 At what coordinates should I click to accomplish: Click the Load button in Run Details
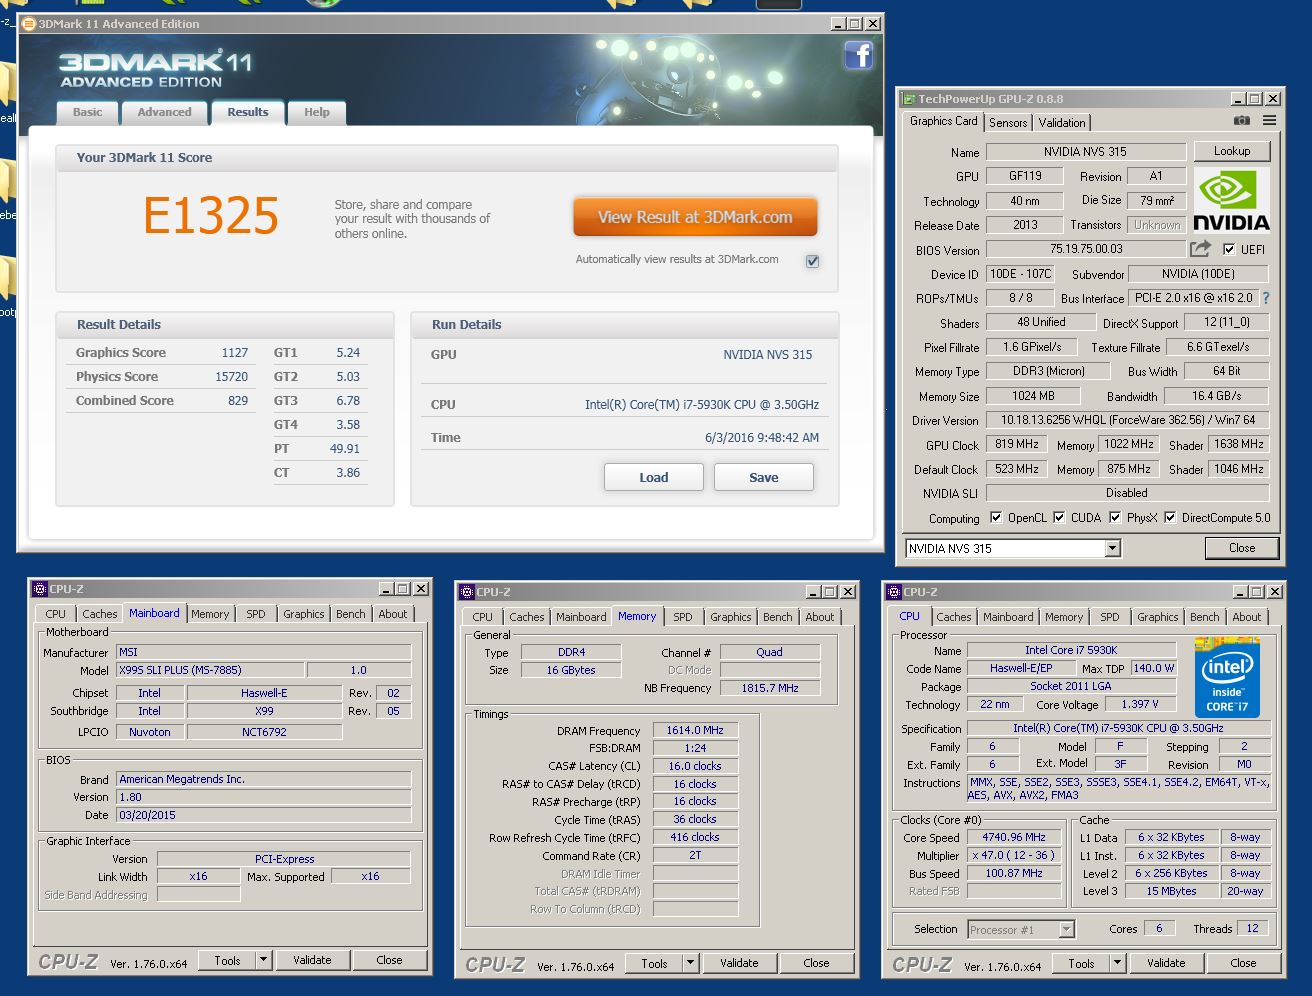tap(654, 477)
